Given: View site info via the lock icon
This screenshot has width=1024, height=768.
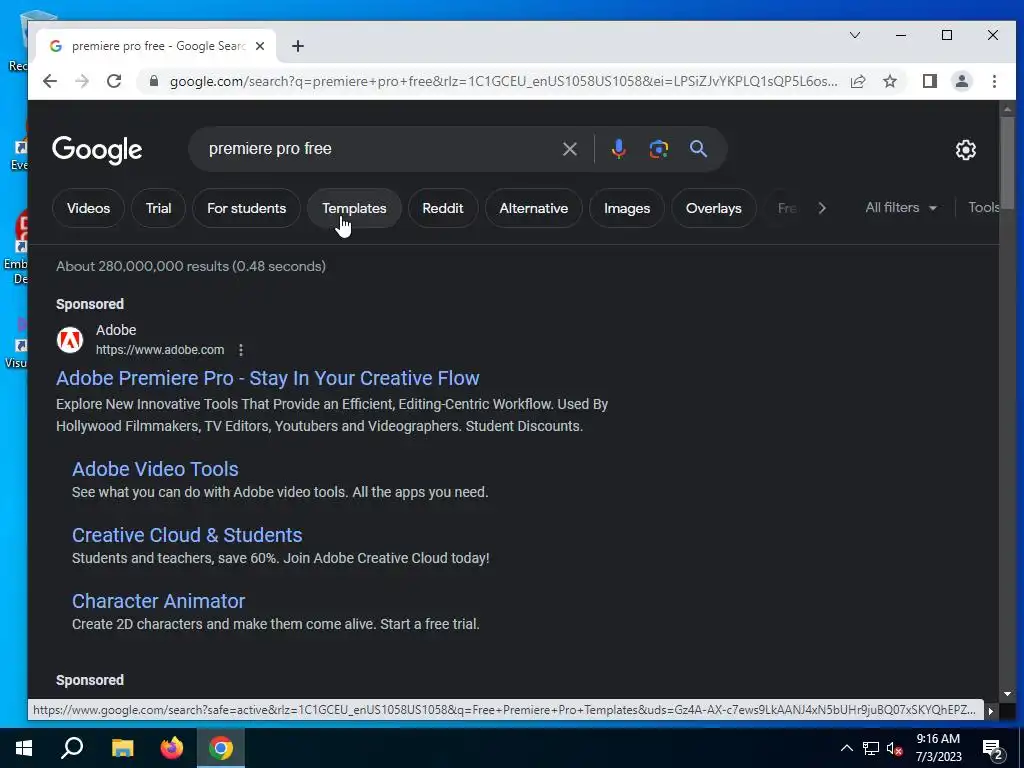Looking at the screenshot, I should tap(153, 81).
